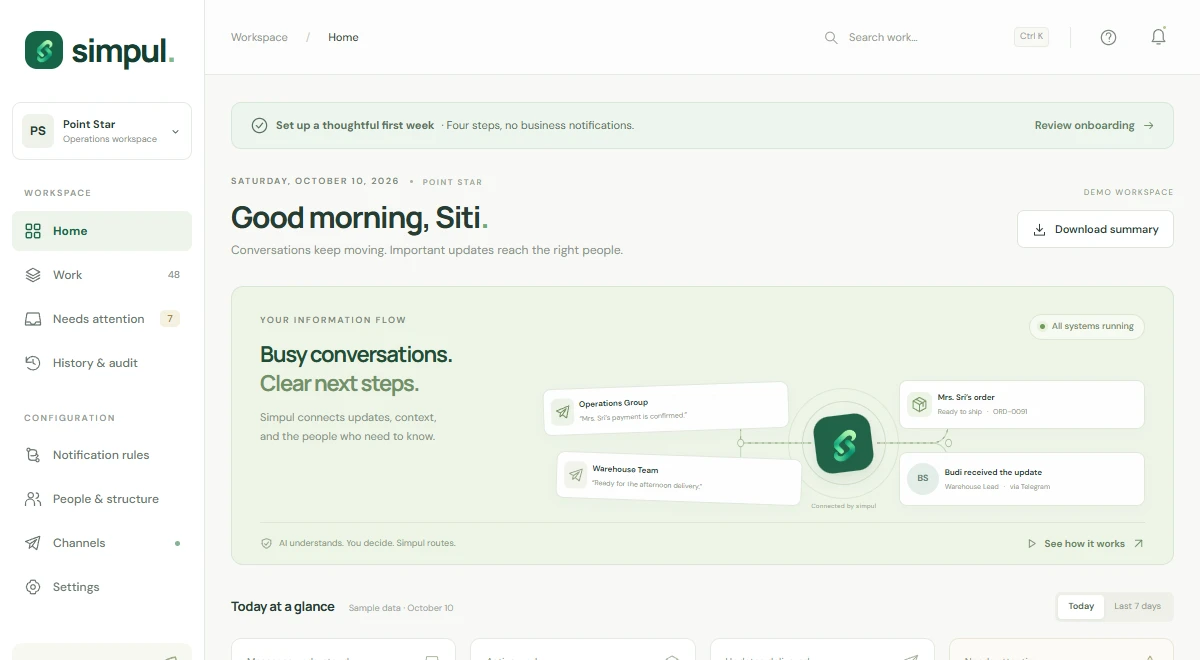Click the Workspace breadcrumb link
The width and height of the screenshot is (1200, 660).
click(x=259, y=37)
